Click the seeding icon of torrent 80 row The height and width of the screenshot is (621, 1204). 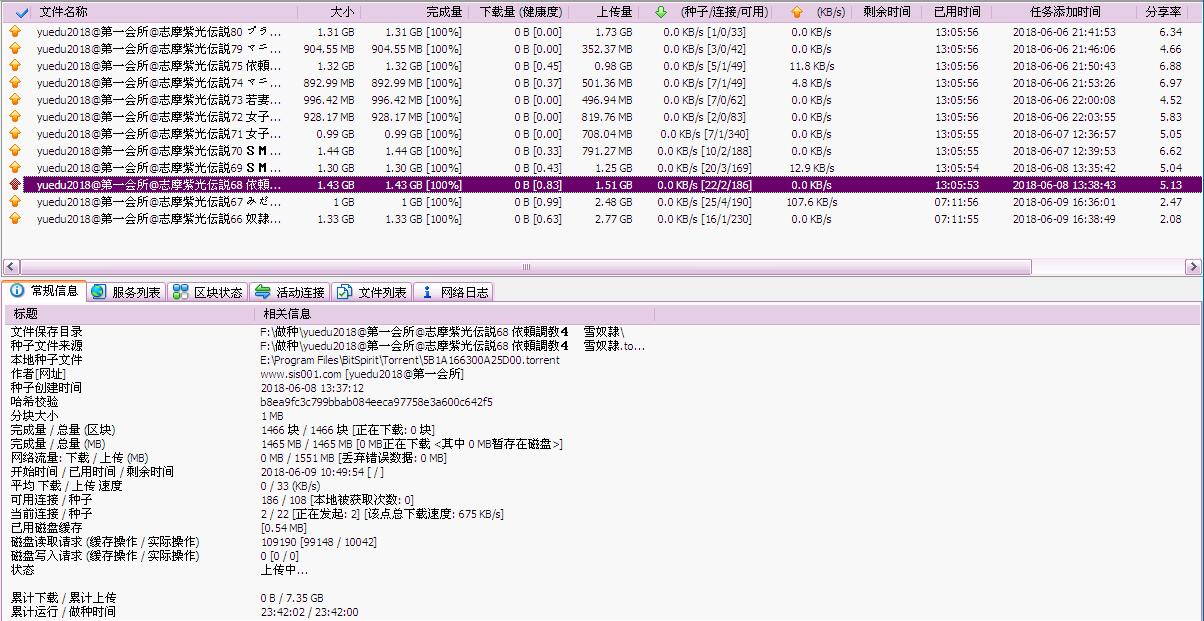pos(15,32)
